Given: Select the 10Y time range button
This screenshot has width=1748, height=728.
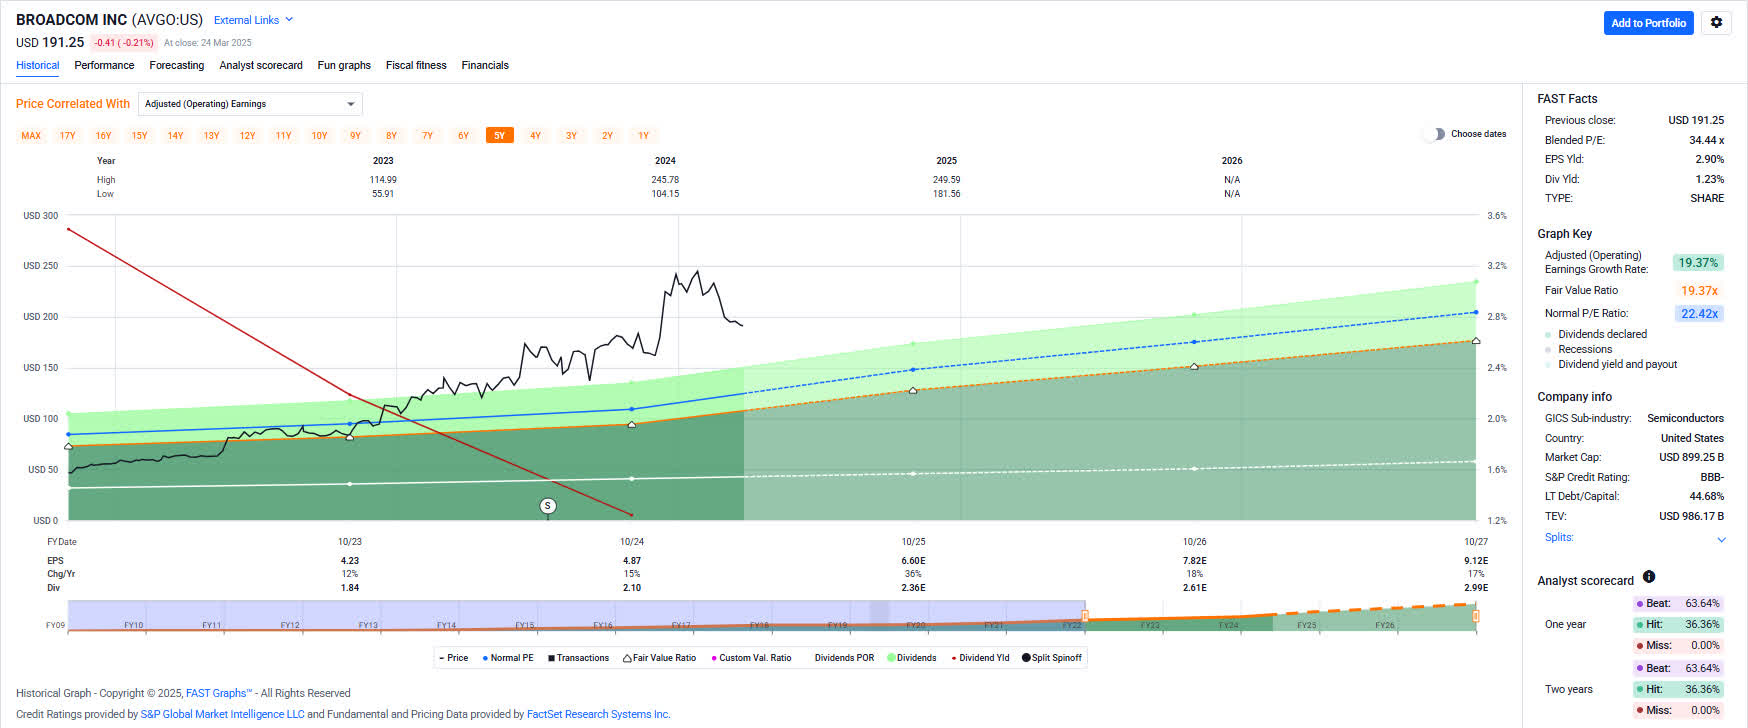Looking at the screenshot, I should point(319,136).
